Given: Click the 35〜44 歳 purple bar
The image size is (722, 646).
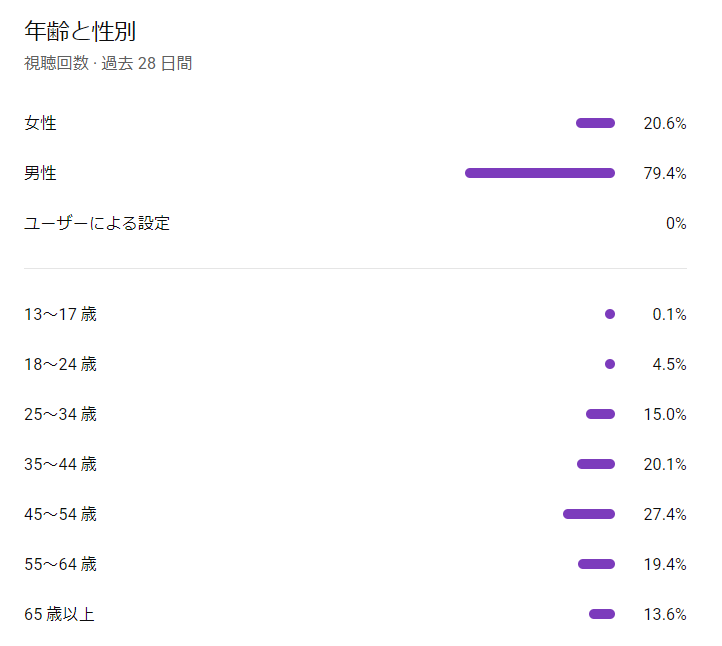Looking at the screenshot, I should pyautogui.click(x=596, y=464).
